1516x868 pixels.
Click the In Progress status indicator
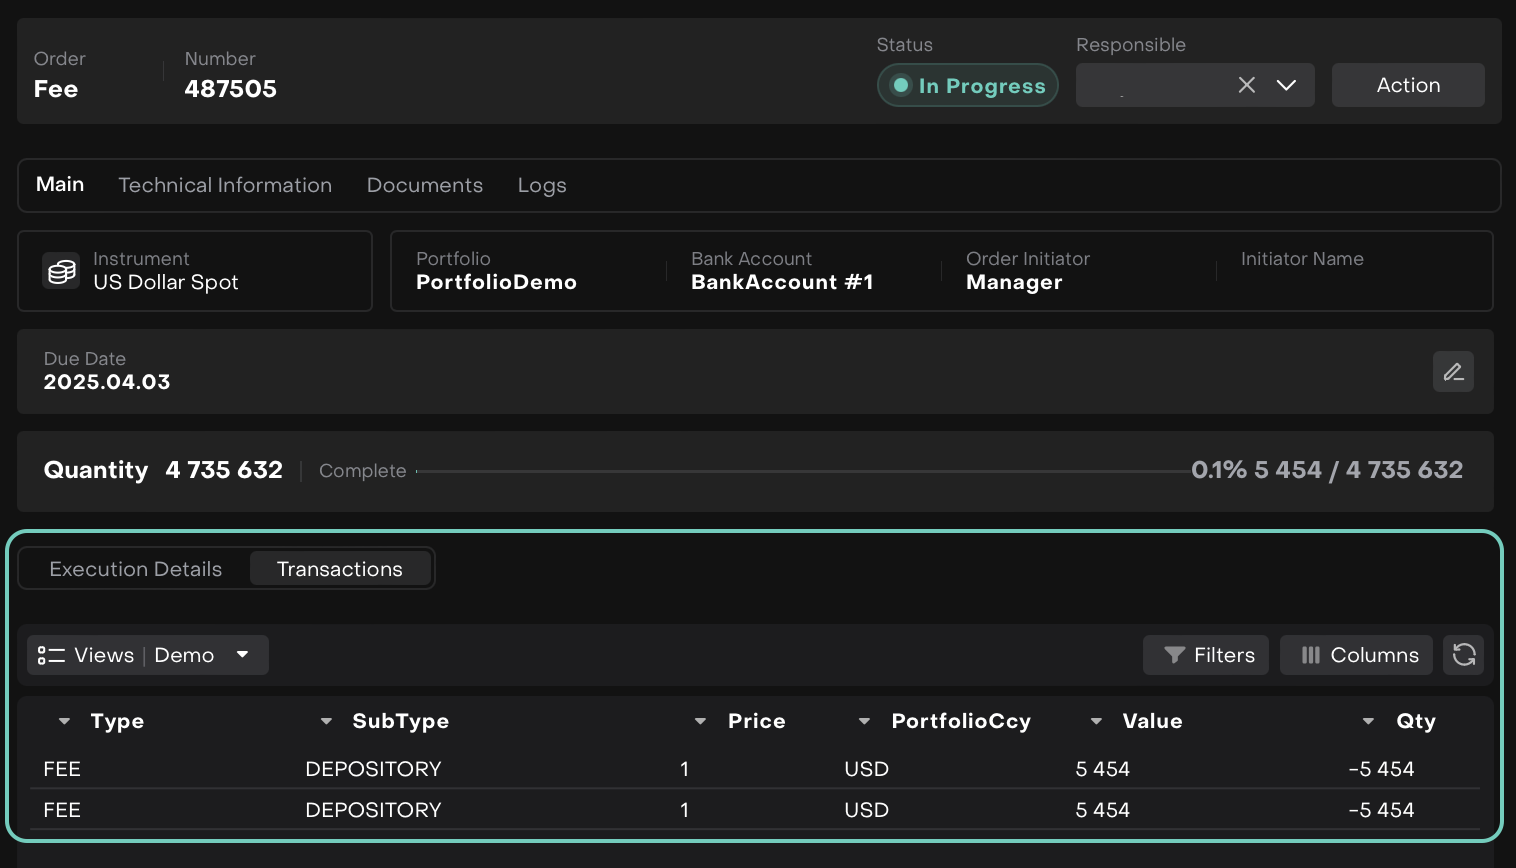tap(967, 86)
